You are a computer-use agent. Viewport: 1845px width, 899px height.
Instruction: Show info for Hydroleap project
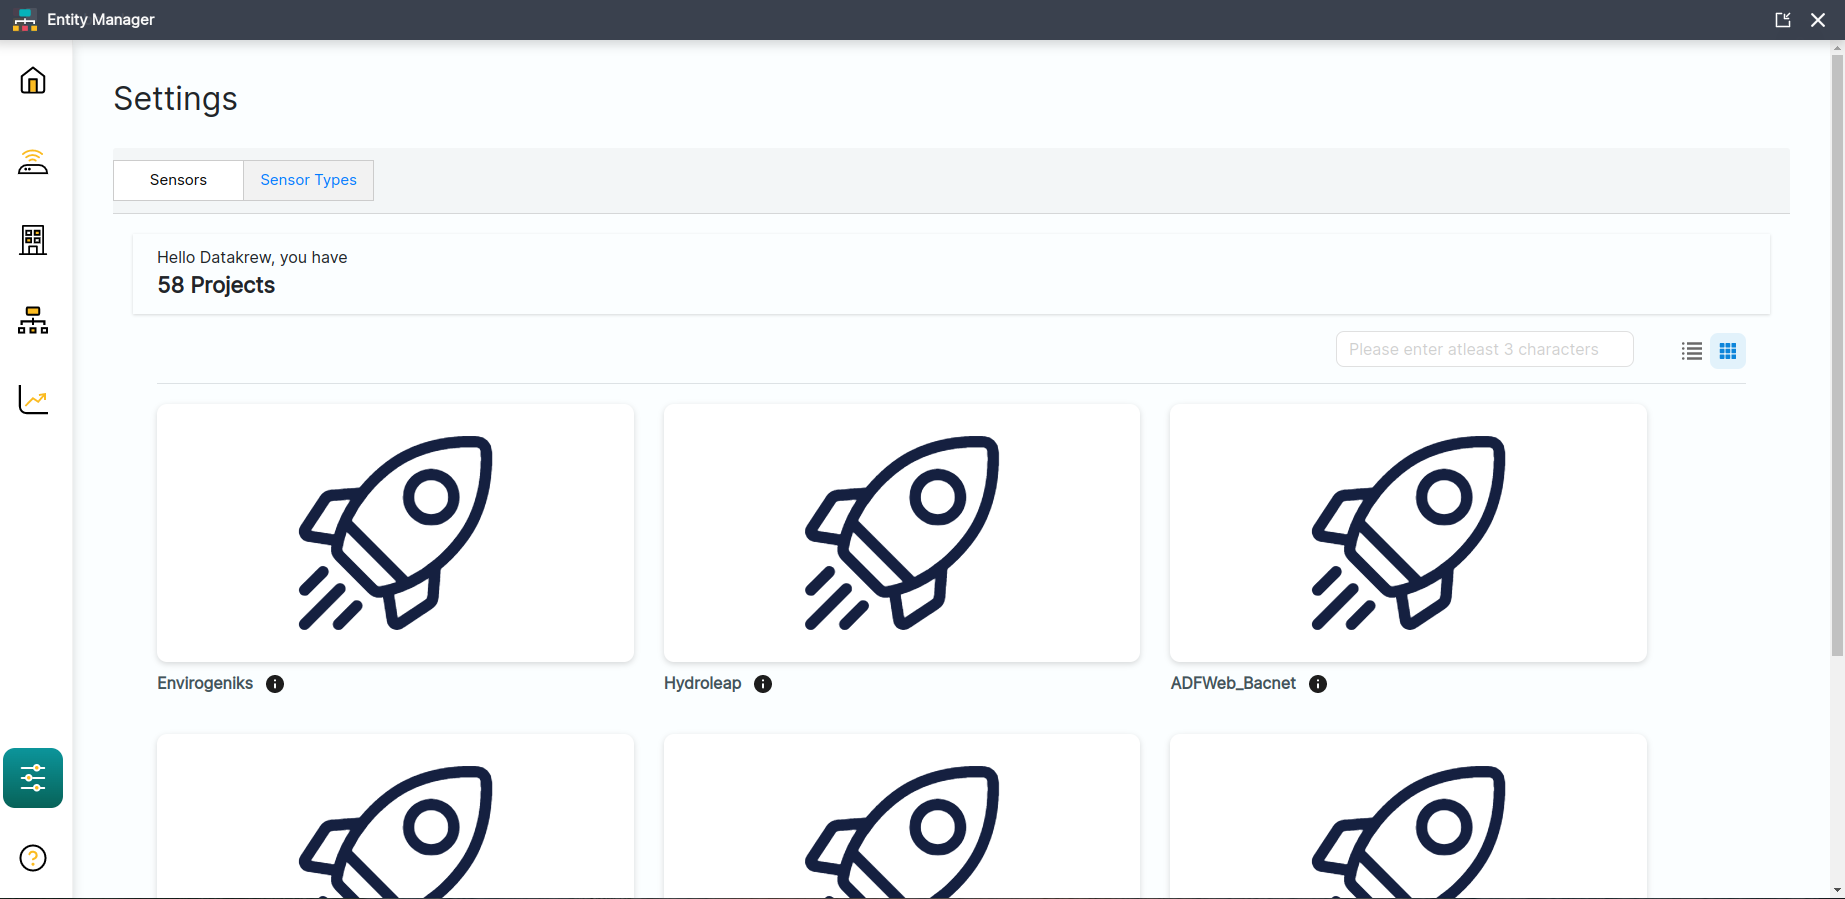763,684
